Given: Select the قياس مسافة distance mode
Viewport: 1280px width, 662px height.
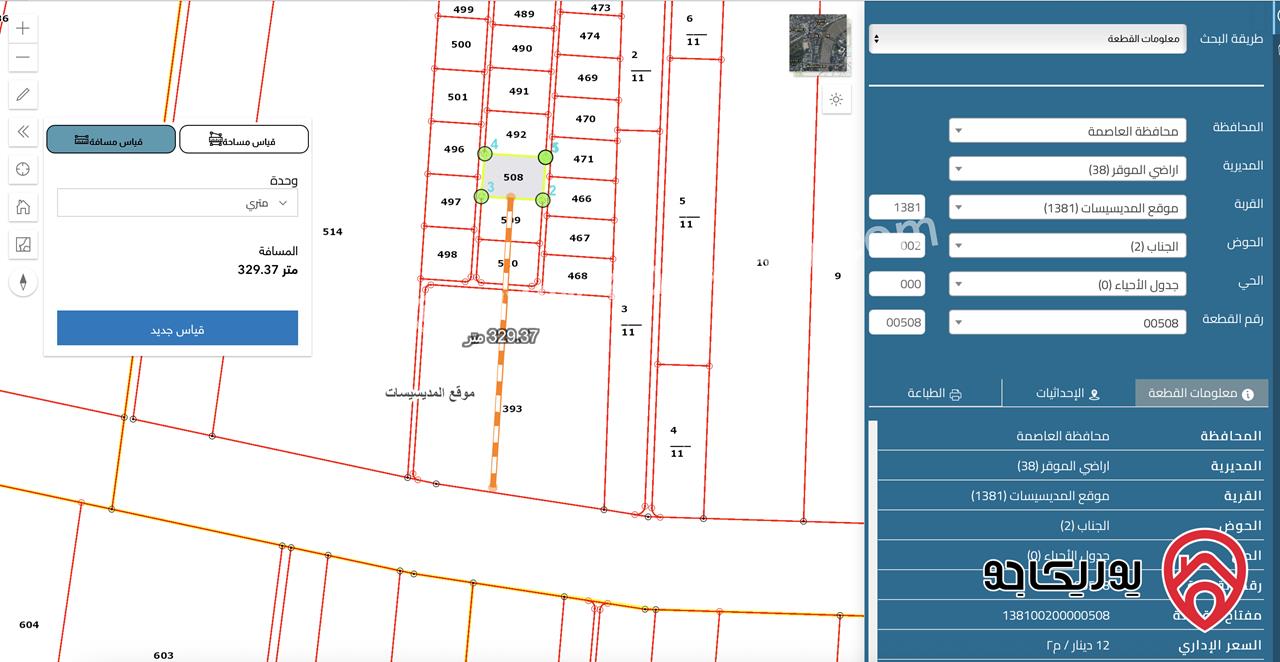Looking at the screenshot, I should [x=111, y=140].
